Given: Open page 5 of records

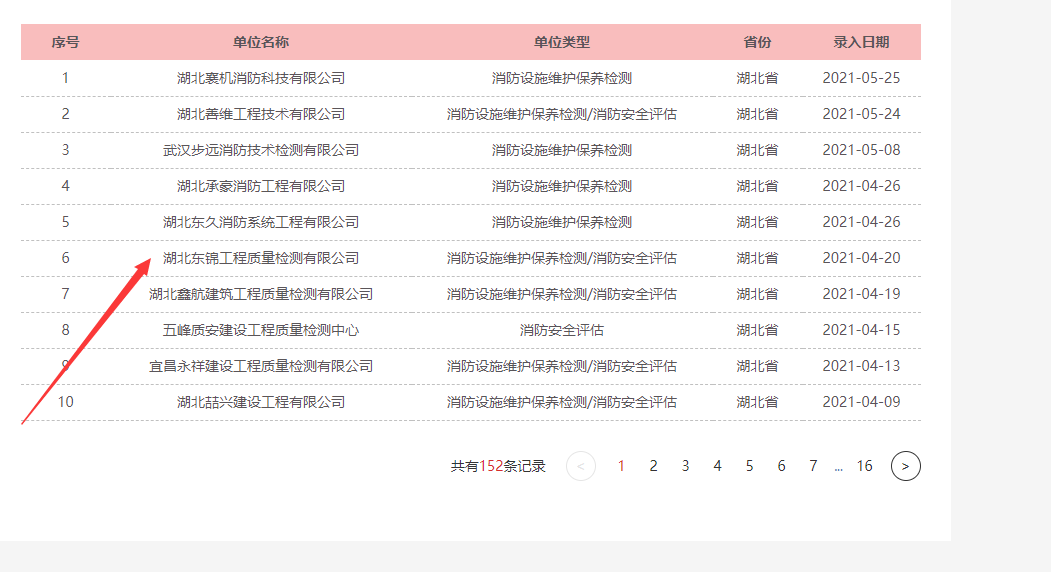Looking at the screenshot, I should [x=749, y=466].
